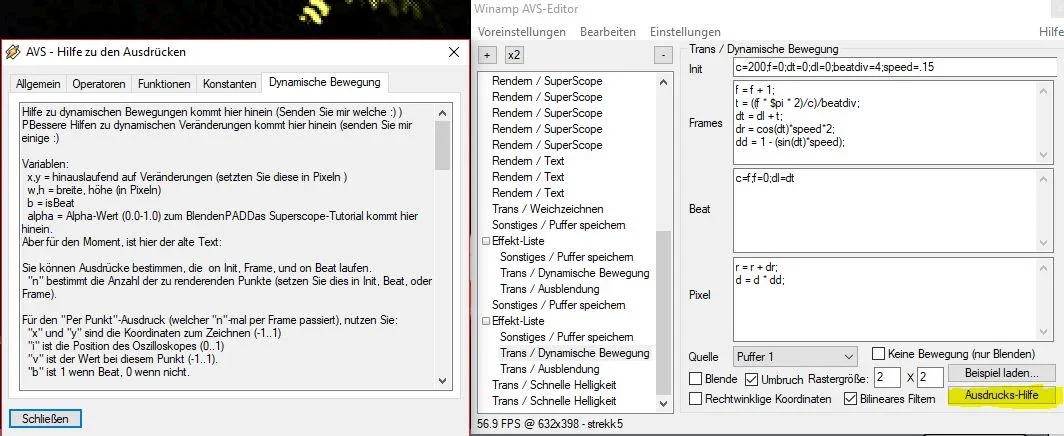
Task: Open the Voreinstellungen menu
Action: tap(522, 32)
